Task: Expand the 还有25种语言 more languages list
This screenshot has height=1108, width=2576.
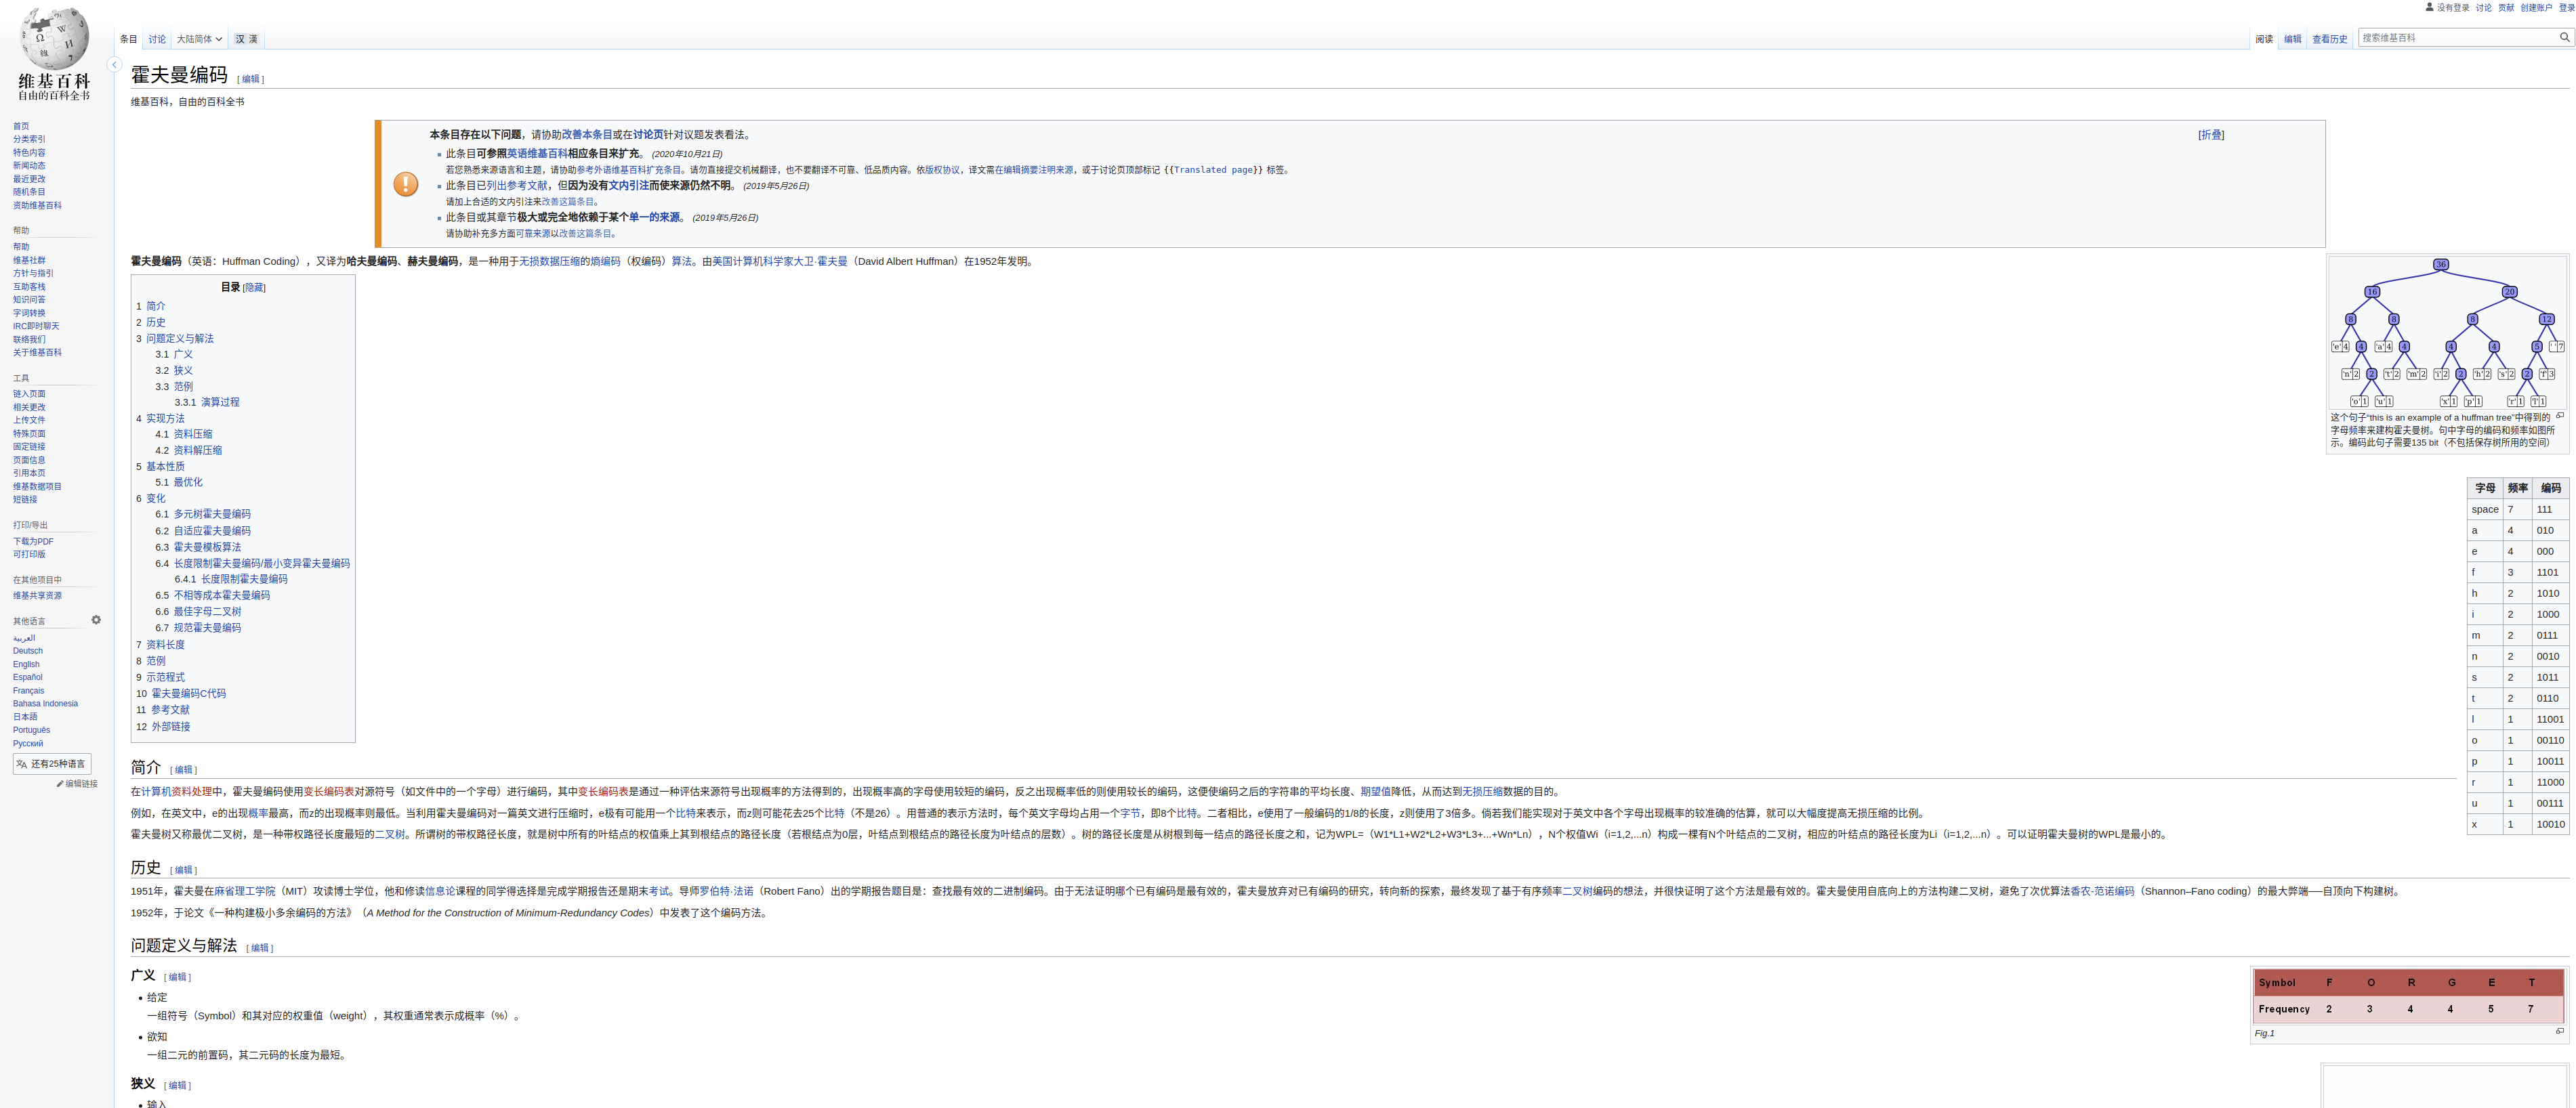Action: [57, 764]
